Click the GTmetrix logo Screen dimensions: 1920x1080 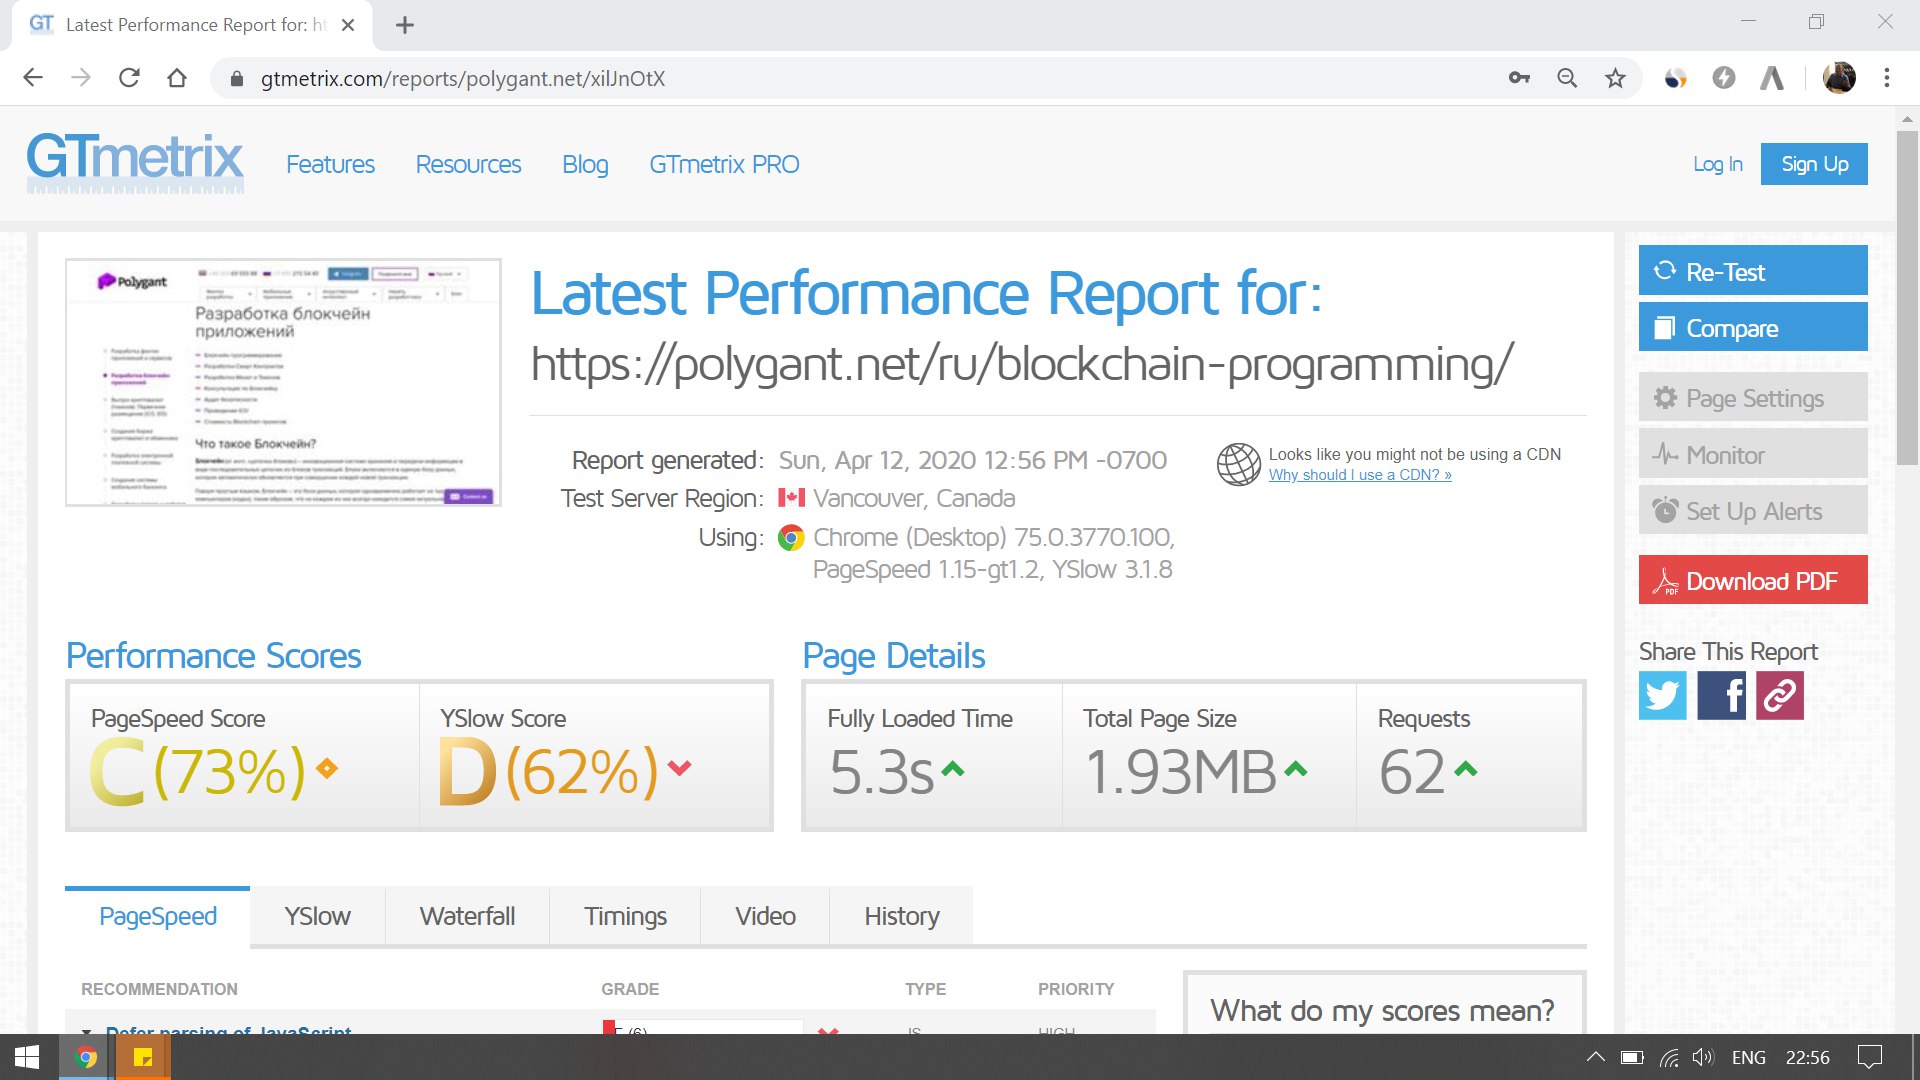click(135, 162)
